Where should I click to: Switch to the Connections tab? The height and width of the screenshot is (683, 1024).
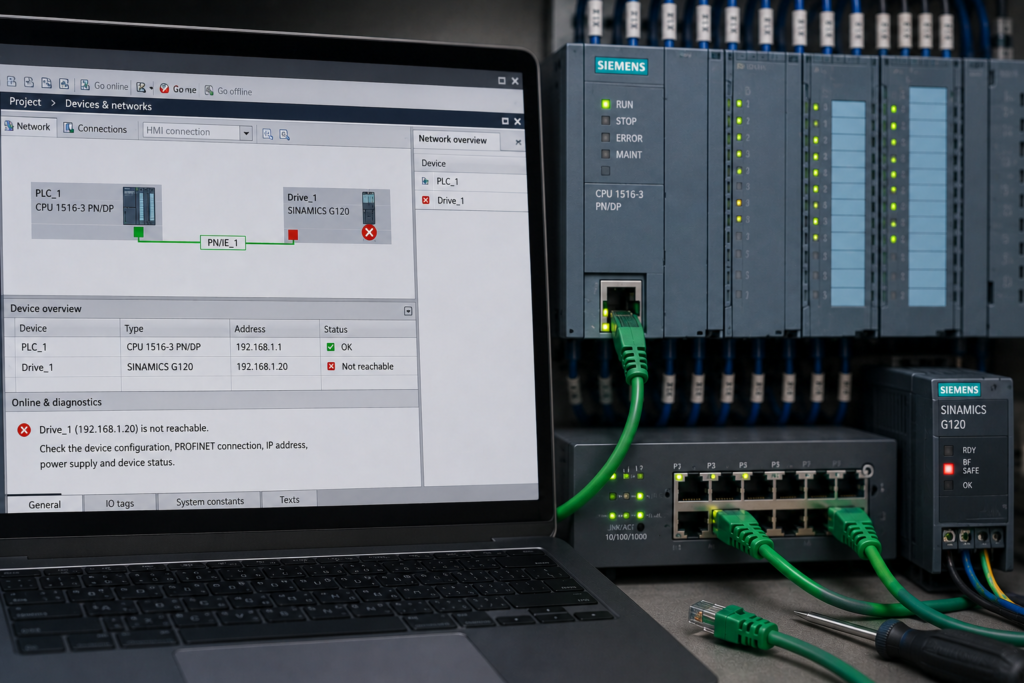pos(95,128)
